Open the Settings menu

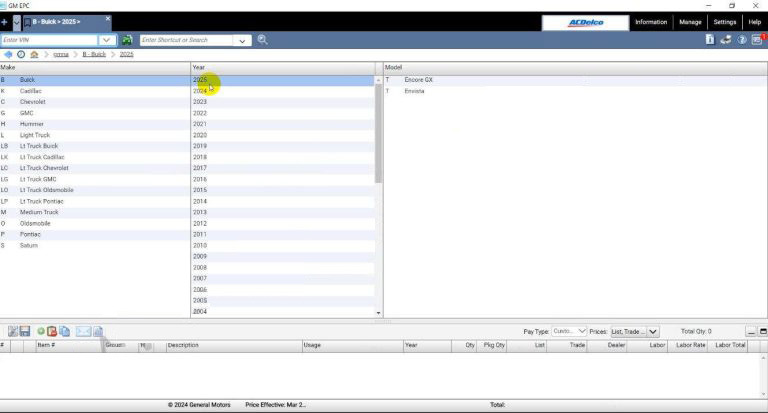coord(725,22)
